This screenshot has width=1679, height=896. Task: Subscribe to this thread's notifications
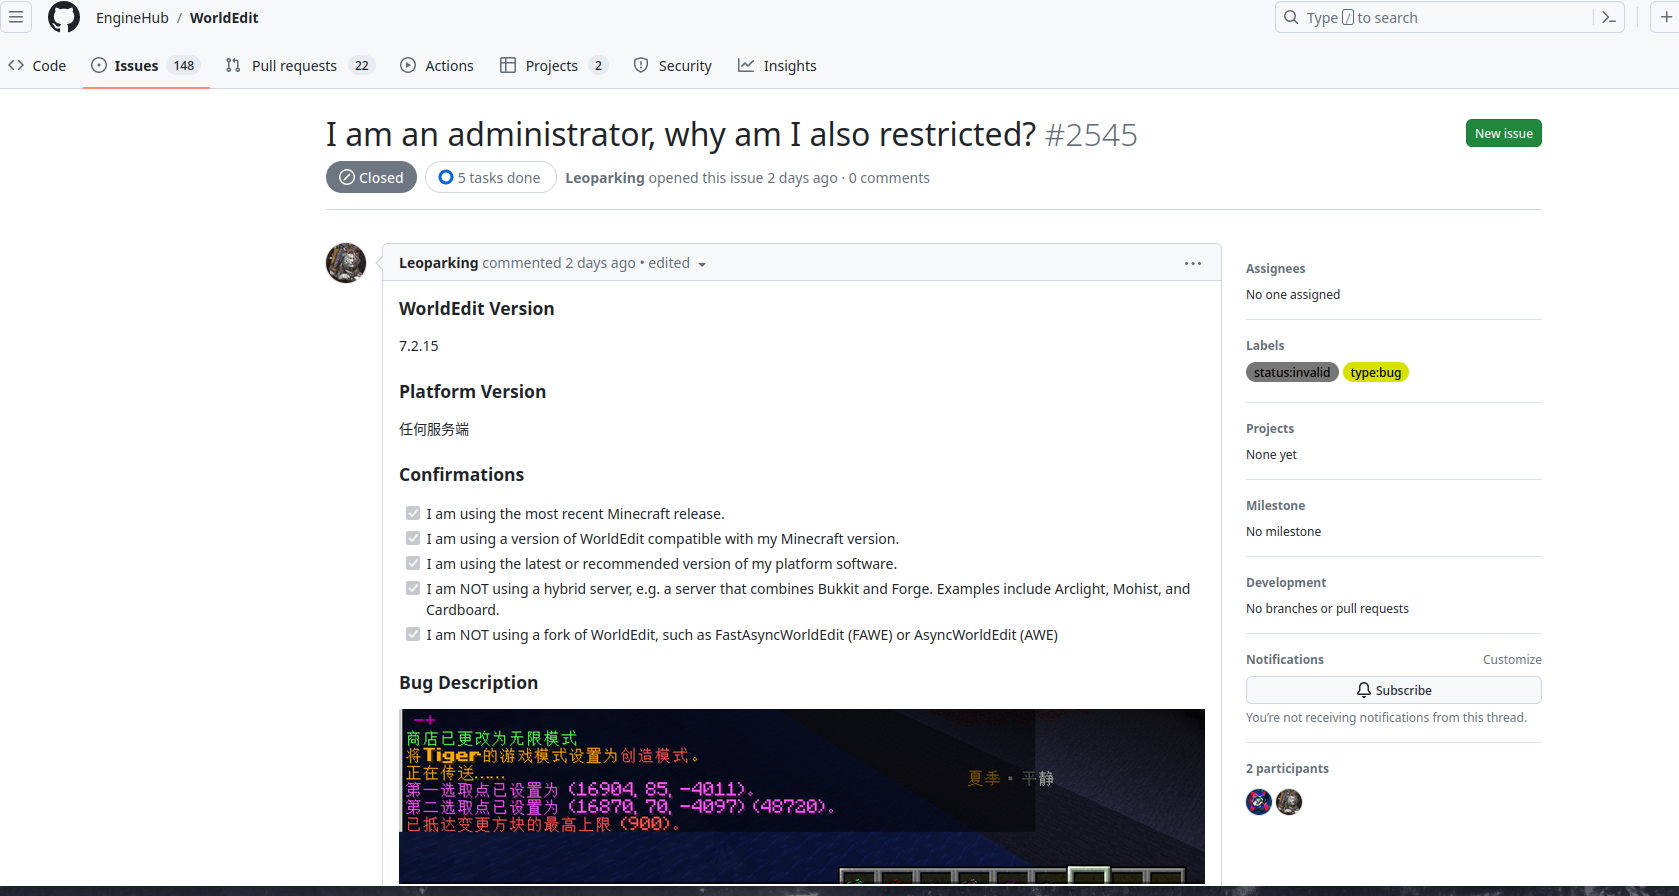(1393, 690)
